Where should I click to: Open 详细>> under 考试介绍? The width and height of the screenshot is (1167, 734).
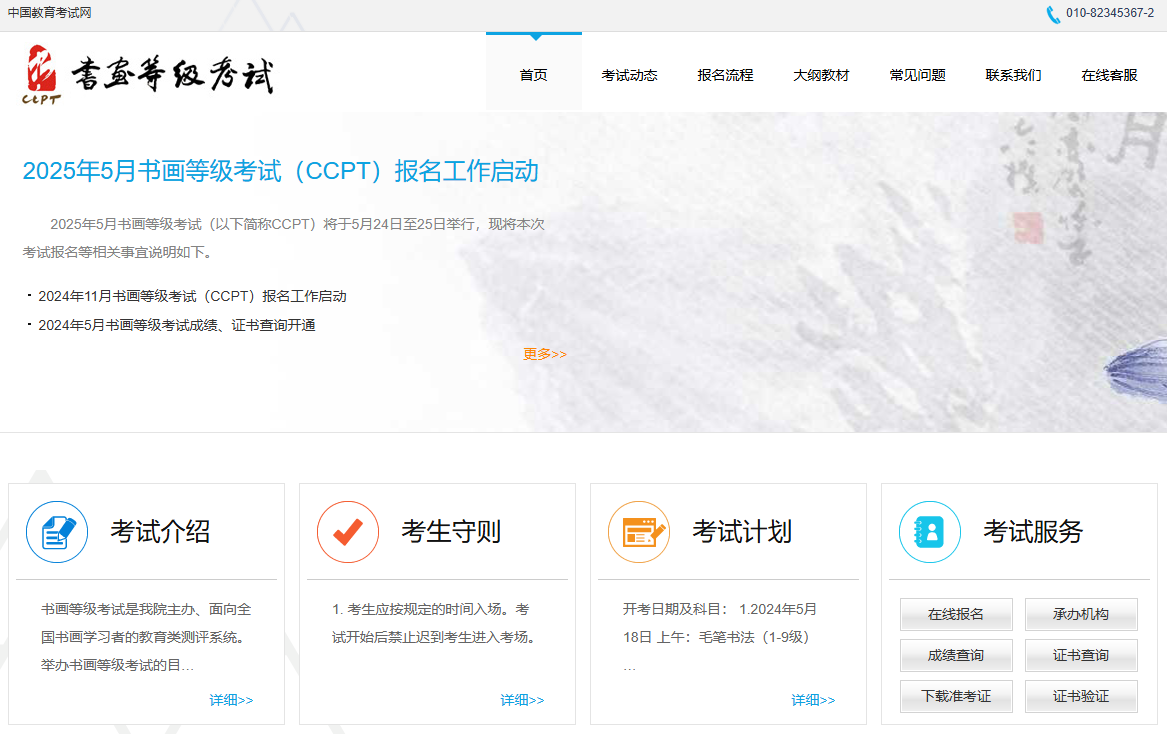[231, 700]
